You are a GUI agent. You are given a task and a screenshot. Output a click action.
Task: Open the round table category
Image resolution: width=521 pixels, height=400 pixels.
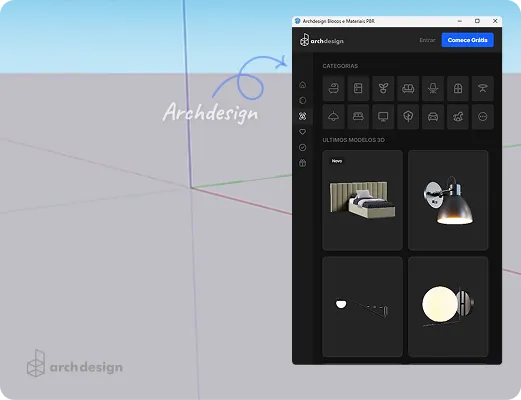click(x=483, y=88)
